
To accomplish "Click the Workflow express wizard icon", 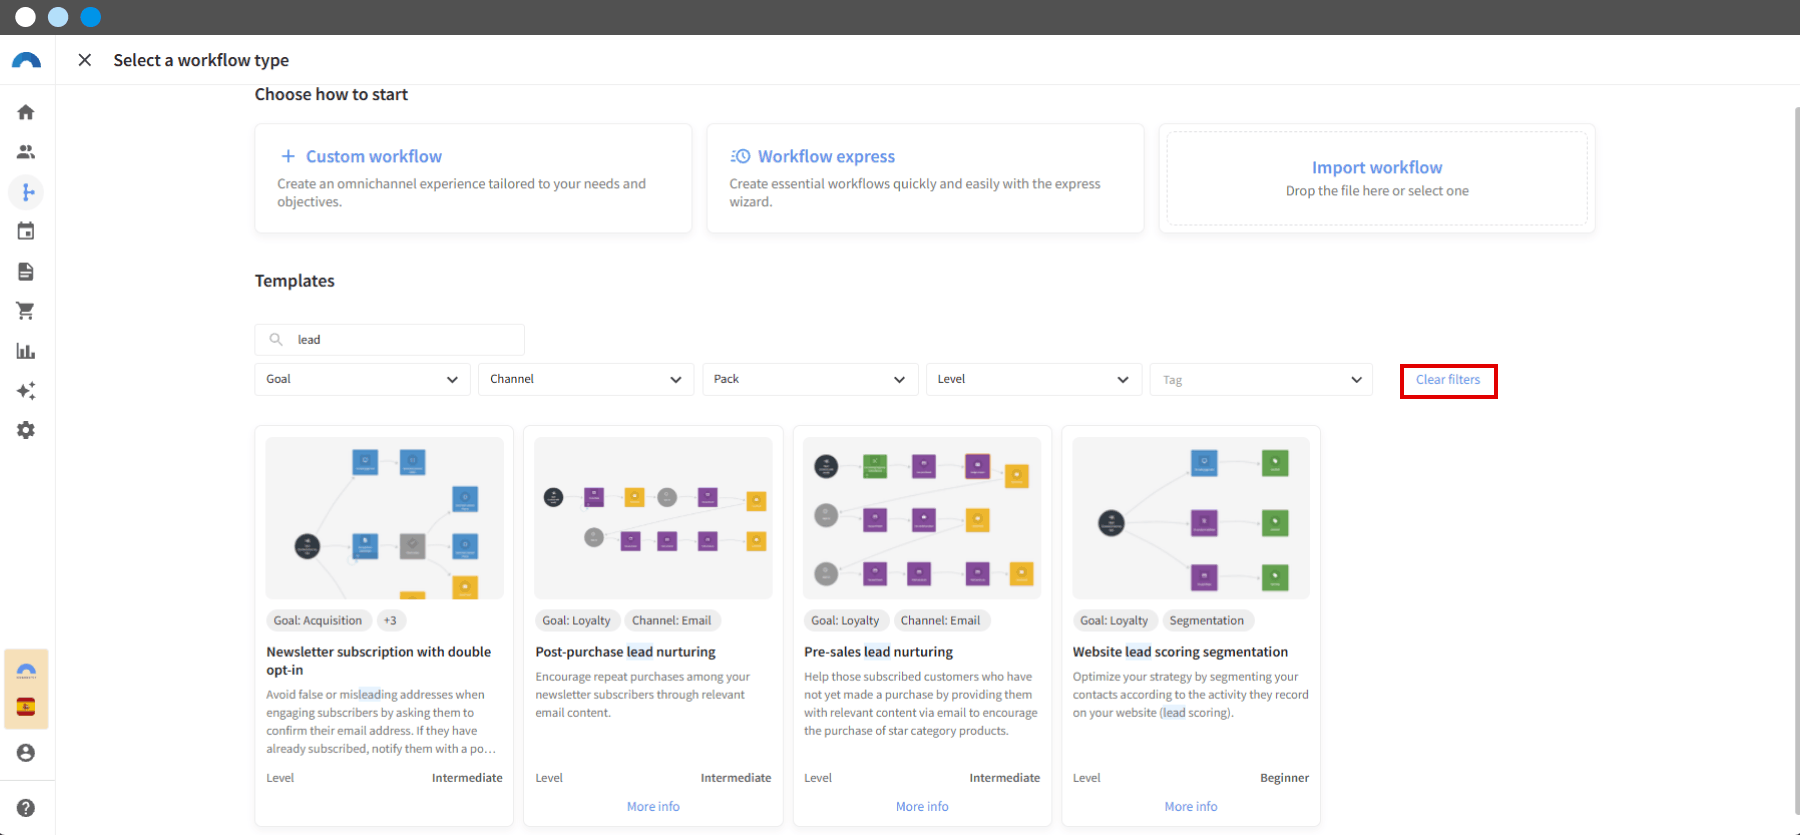I will click(x=740, y=156).
